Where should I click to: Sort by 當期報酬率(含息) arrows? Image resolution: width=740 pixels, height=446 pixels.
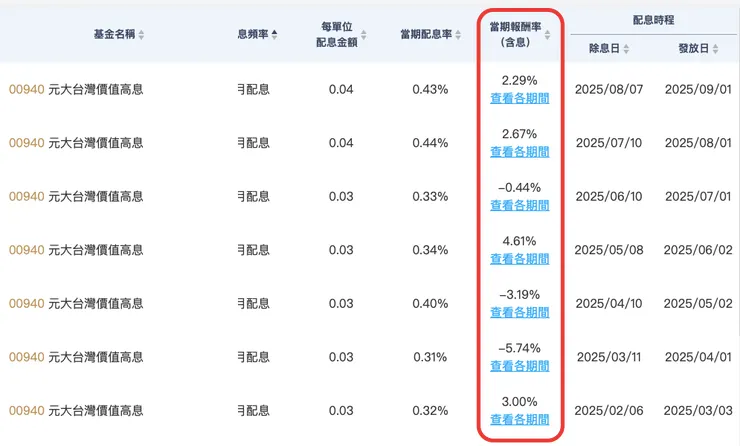click(x=547, y=34)
